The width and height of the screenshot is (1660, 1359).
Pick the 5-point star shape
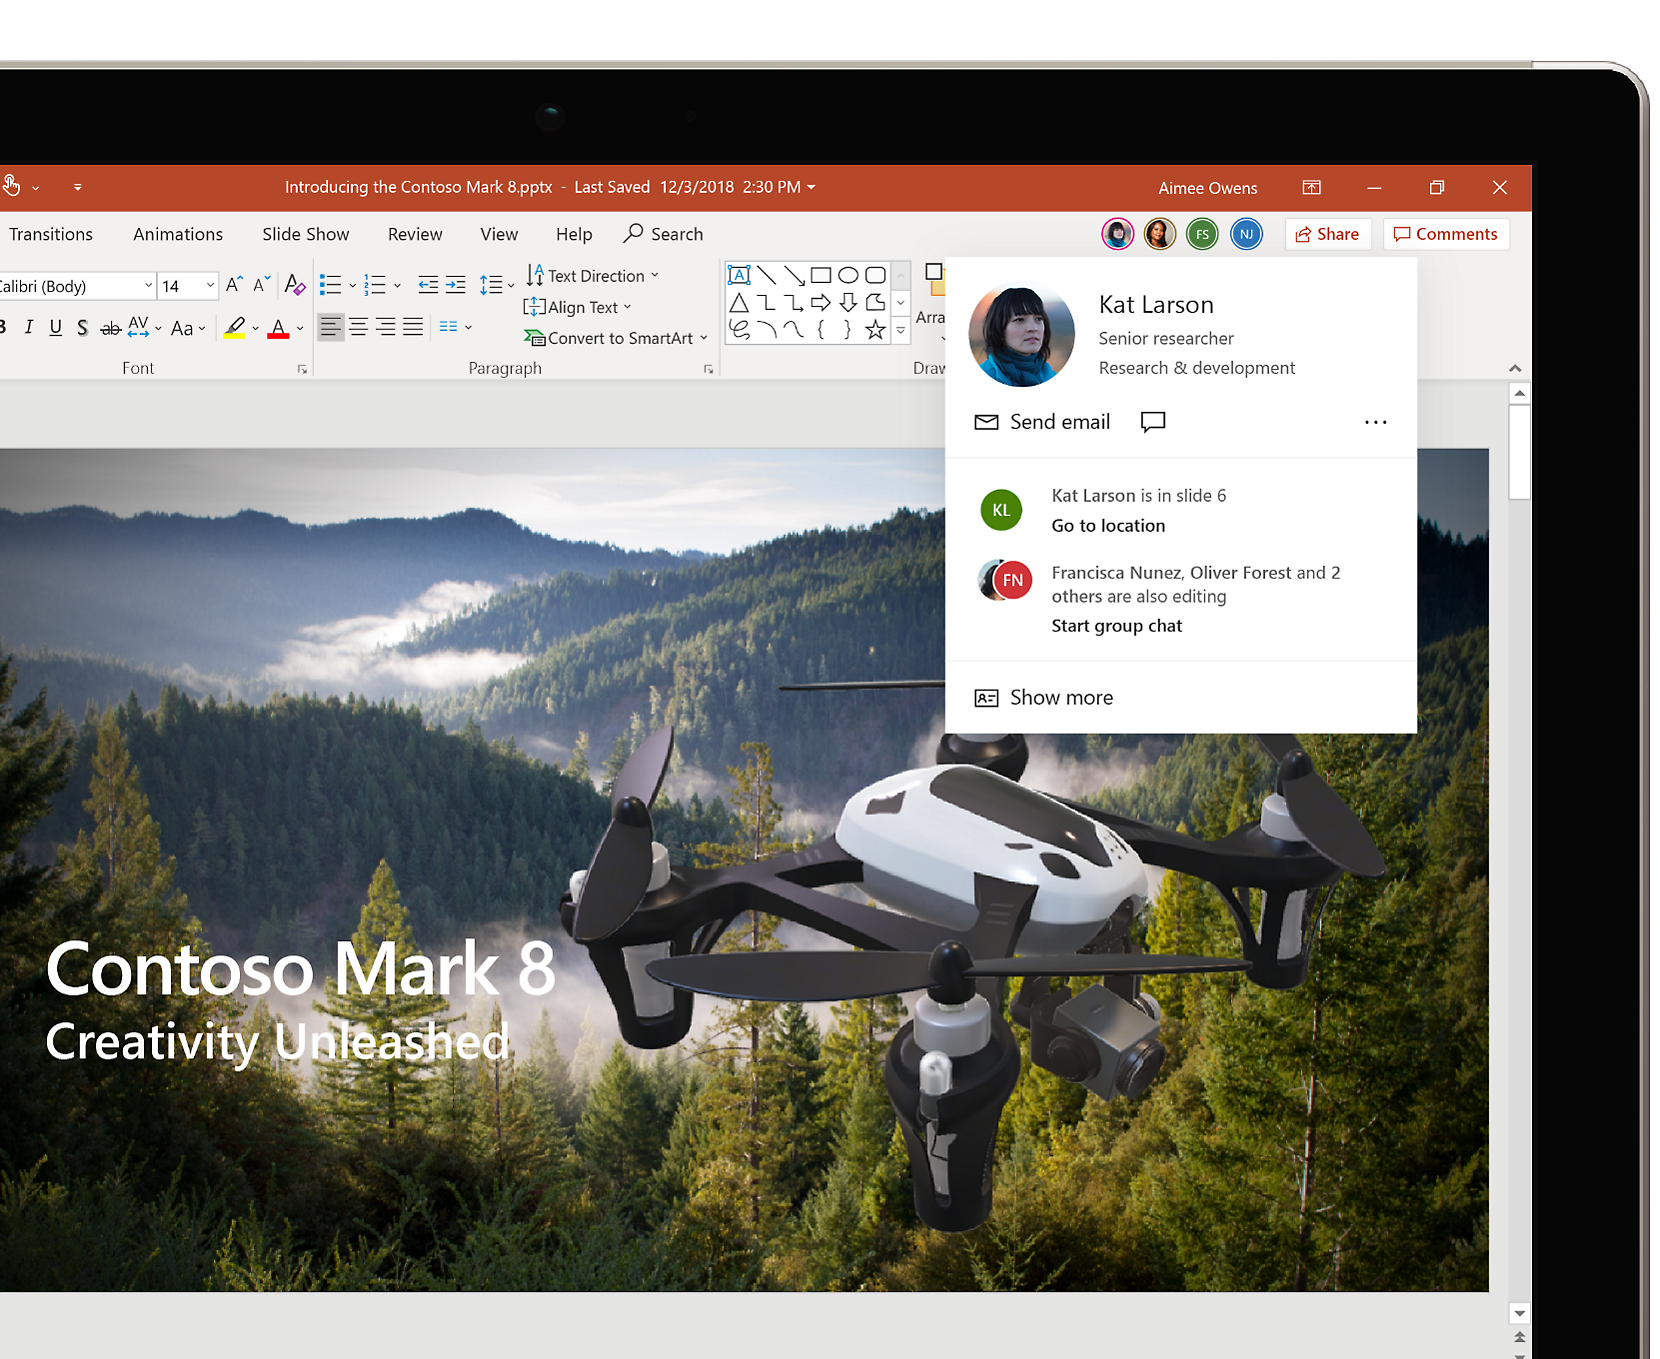(x=875, y=330)
